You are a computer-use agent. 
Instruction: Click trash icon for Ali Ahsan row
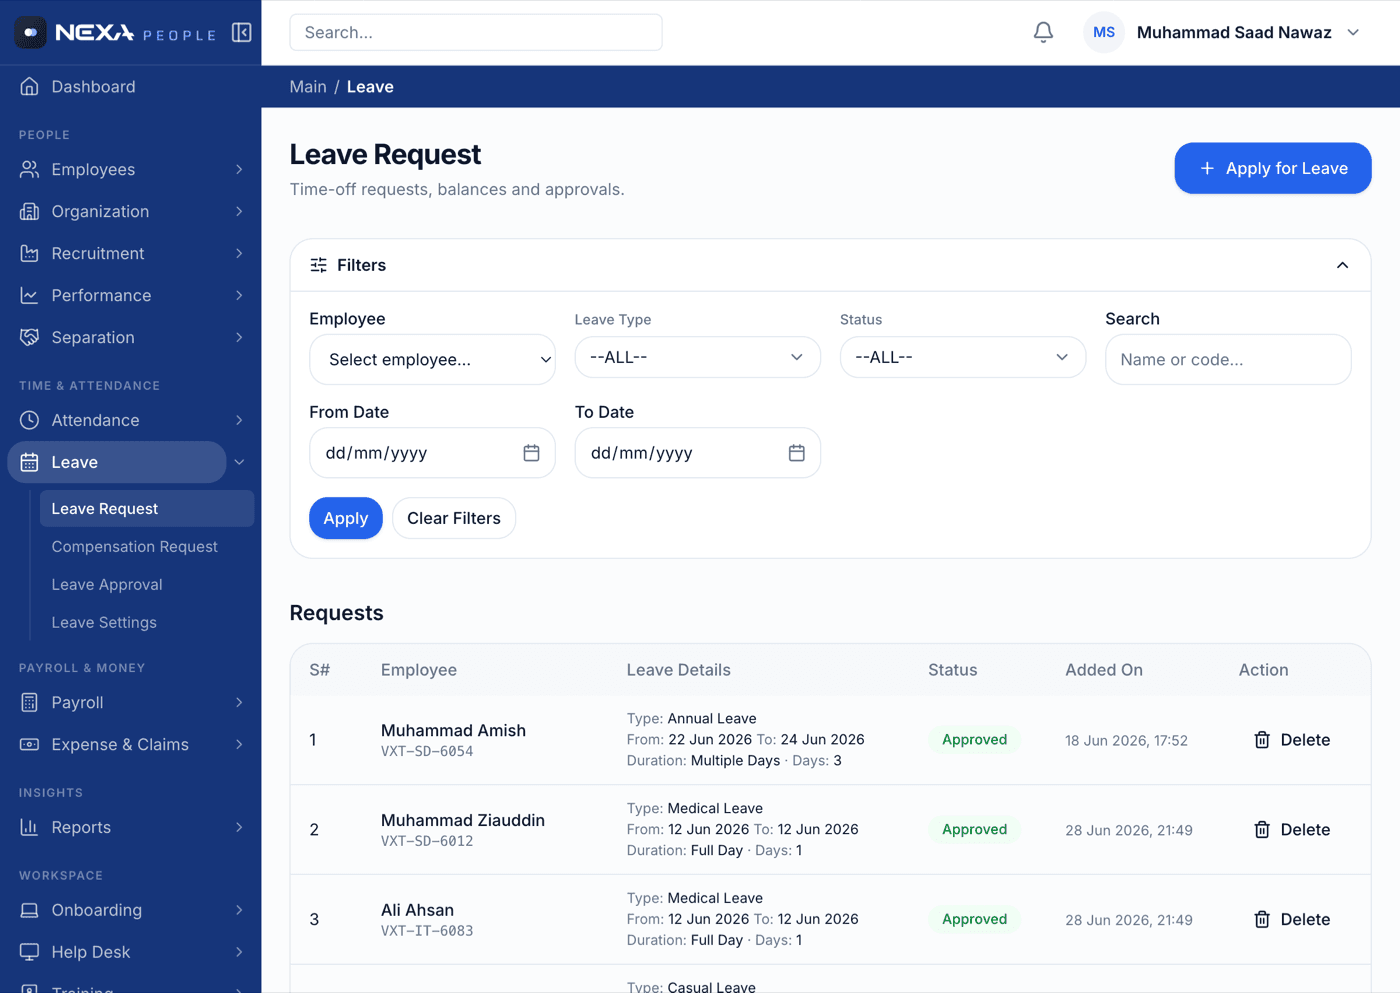(1262, 920)
